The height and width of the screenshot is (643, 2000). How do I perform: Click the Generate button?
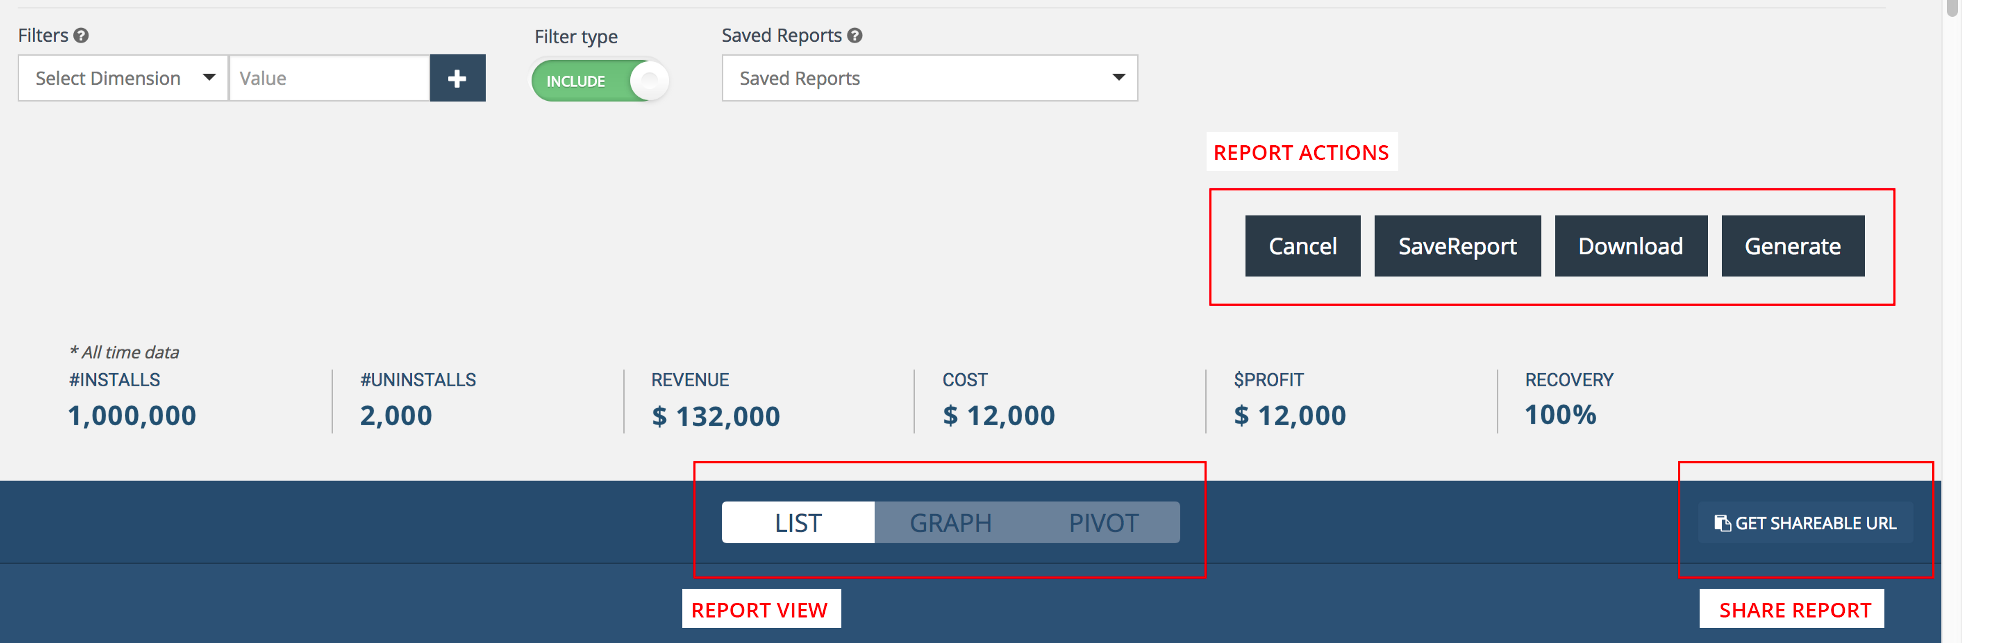pyautogui.click(x=1792, y=246)
